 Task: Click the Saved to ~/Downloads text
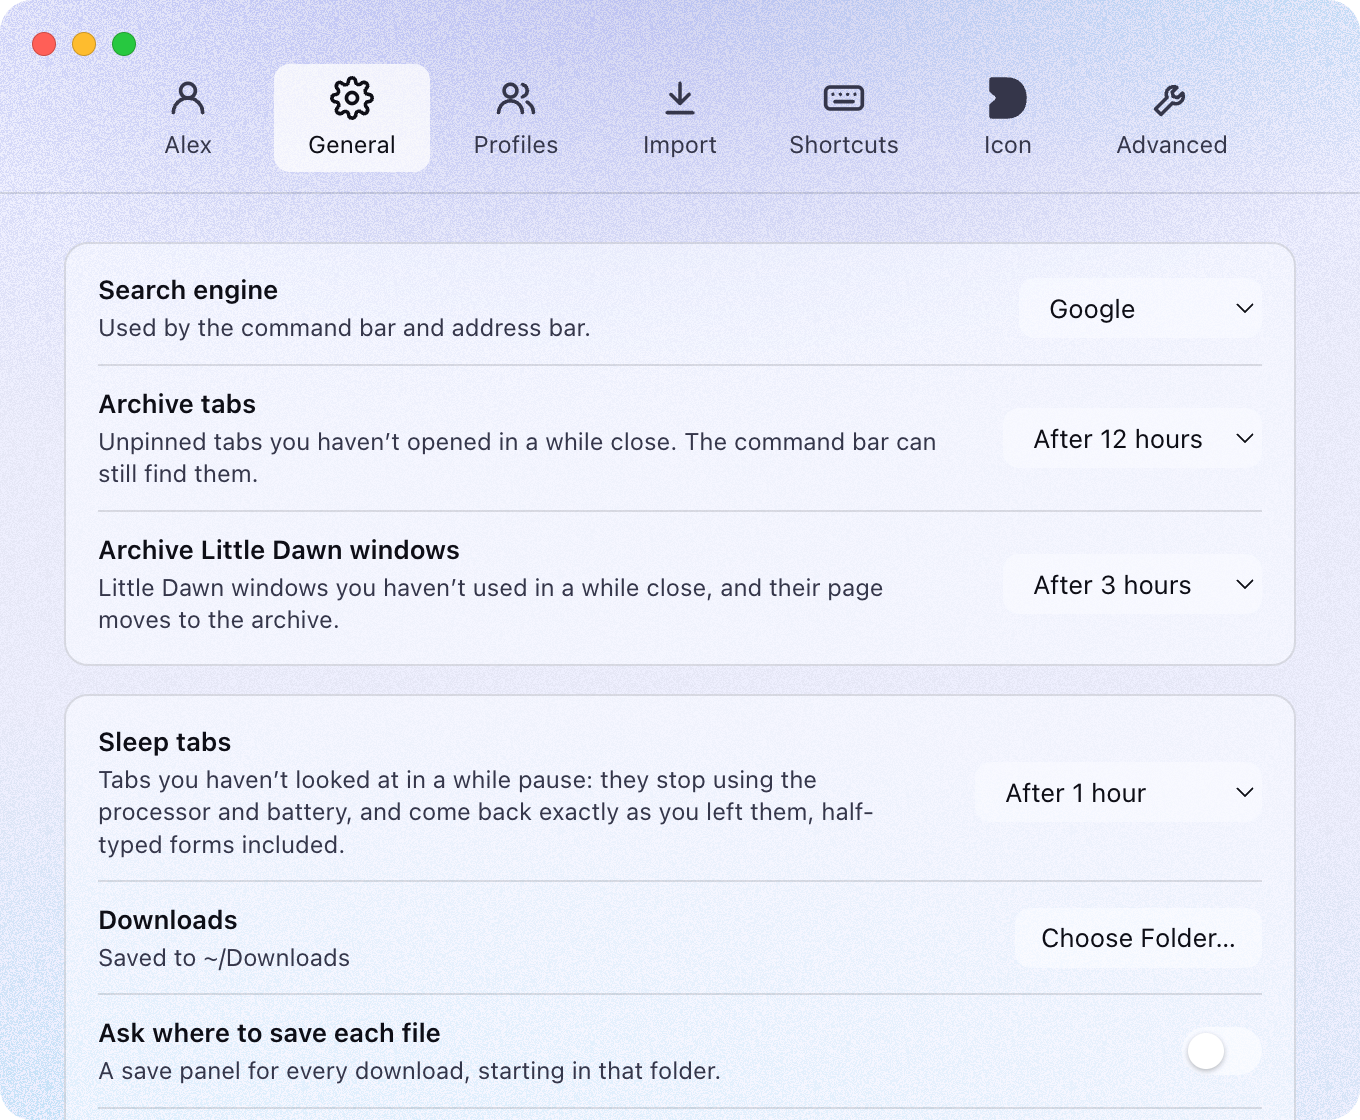coord(224,958)
